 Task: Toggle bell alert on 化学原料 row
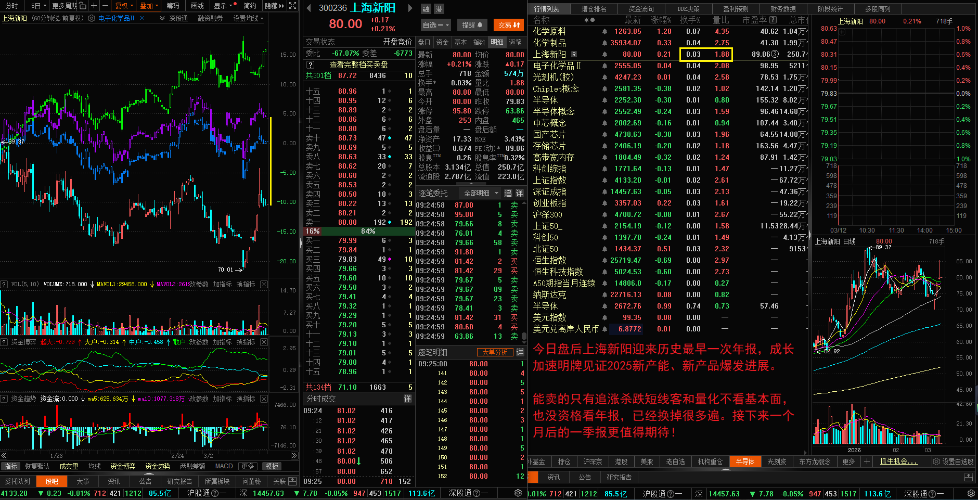604,31
